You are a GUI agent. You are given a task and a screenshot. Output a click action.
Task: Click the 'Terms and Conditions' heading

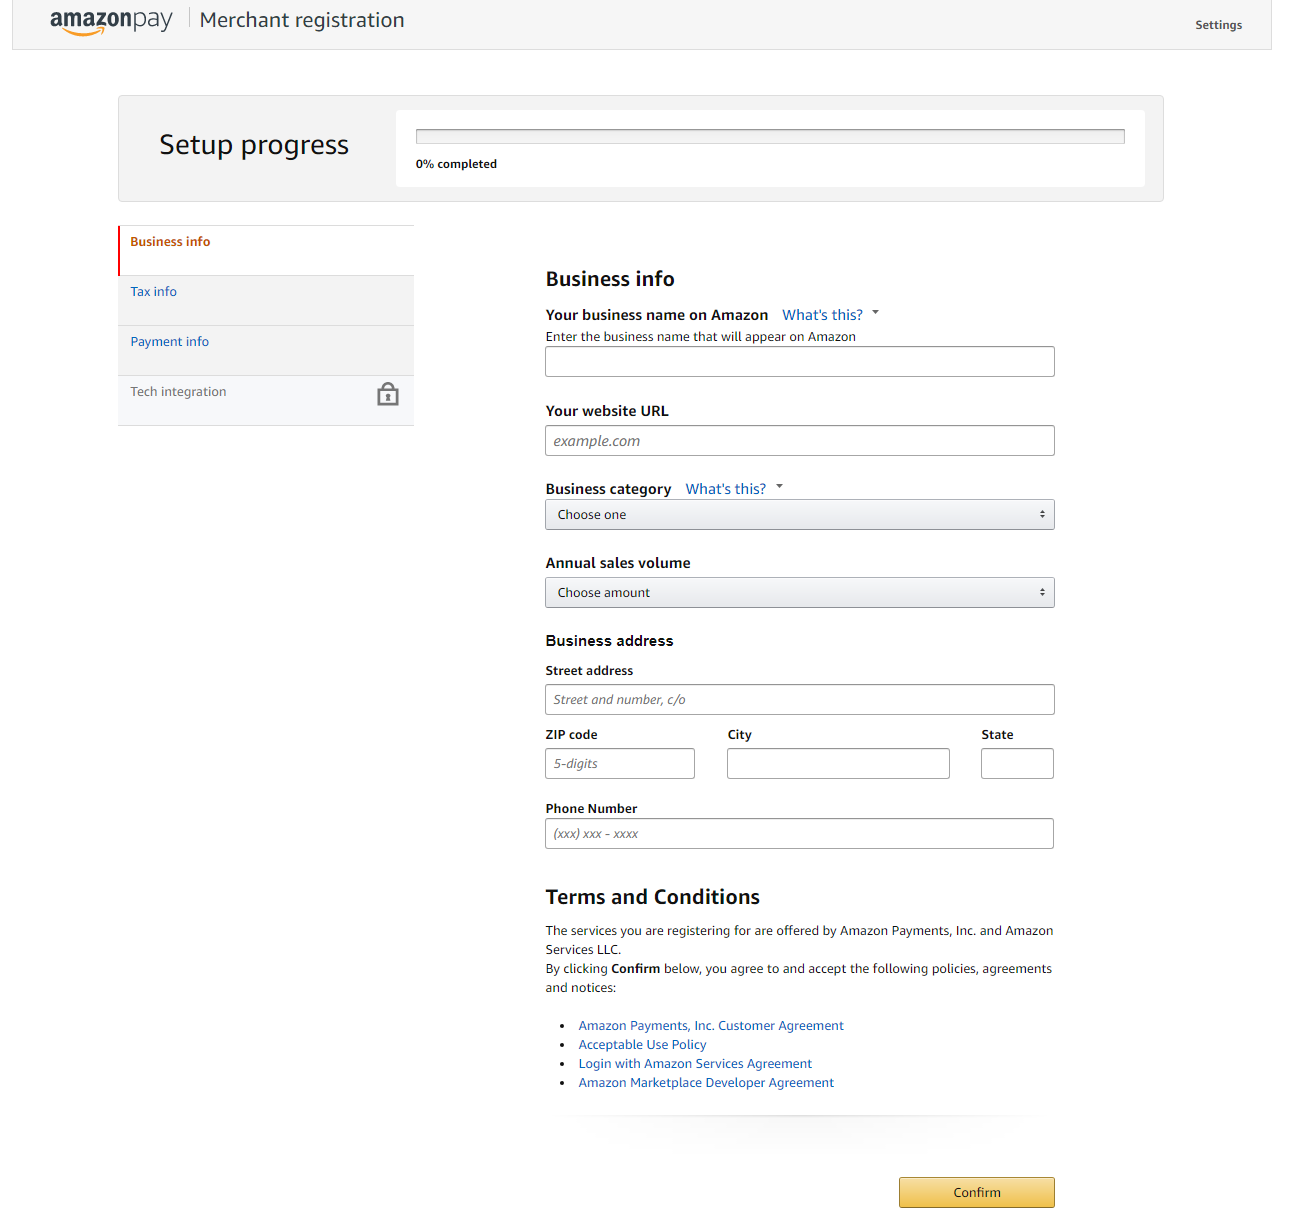[652, 897]
